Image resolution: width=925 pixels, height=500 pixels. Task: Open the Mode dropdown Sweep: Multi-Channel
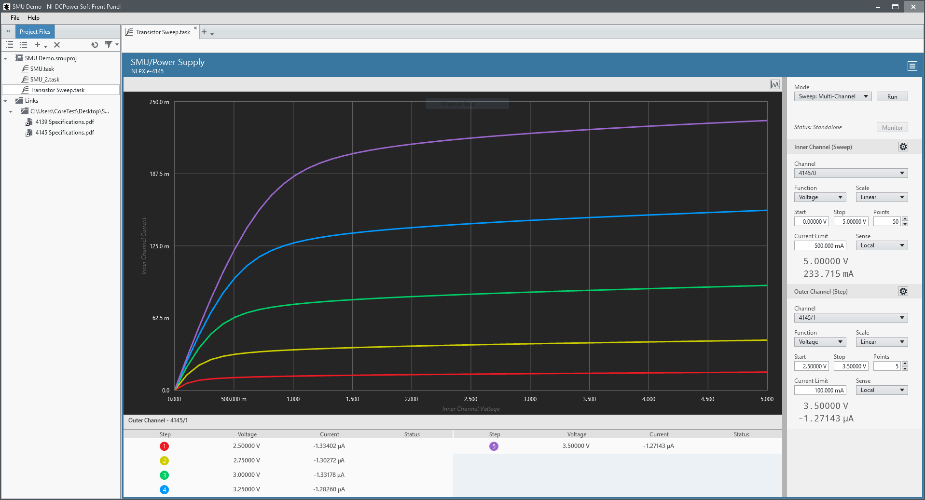(x=833, y=97)
